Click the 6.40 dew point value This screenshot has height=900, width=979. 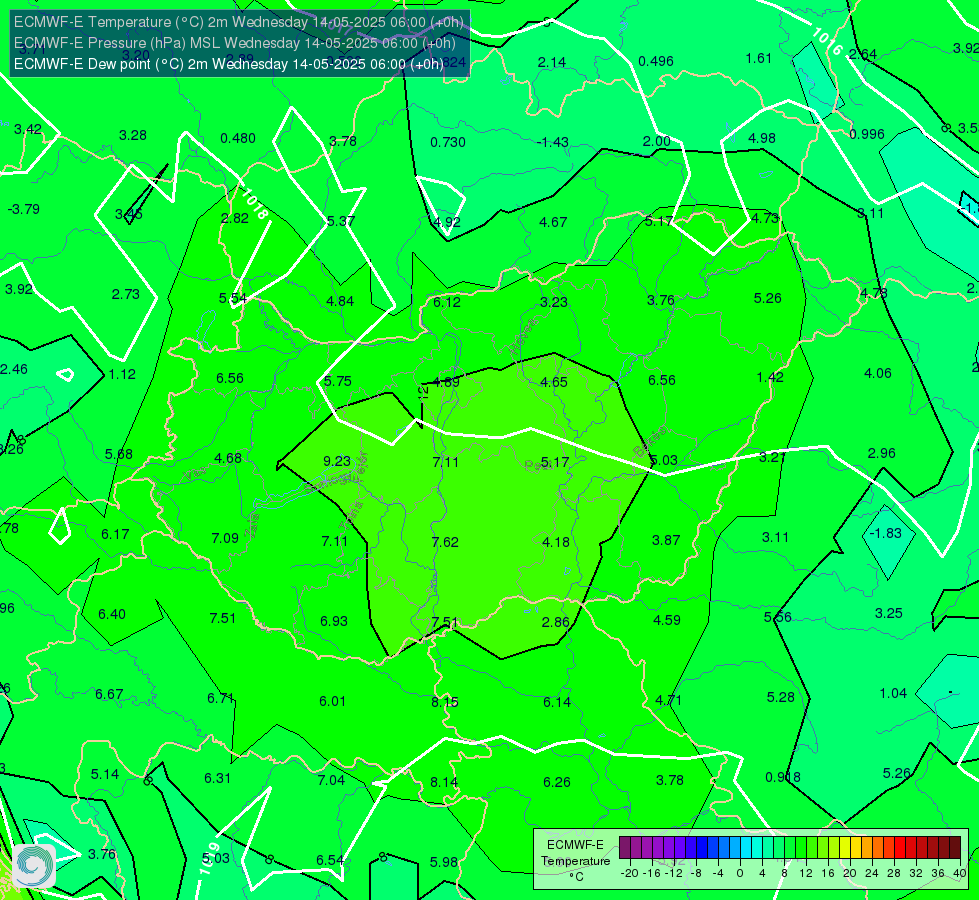tap(112, 614)
